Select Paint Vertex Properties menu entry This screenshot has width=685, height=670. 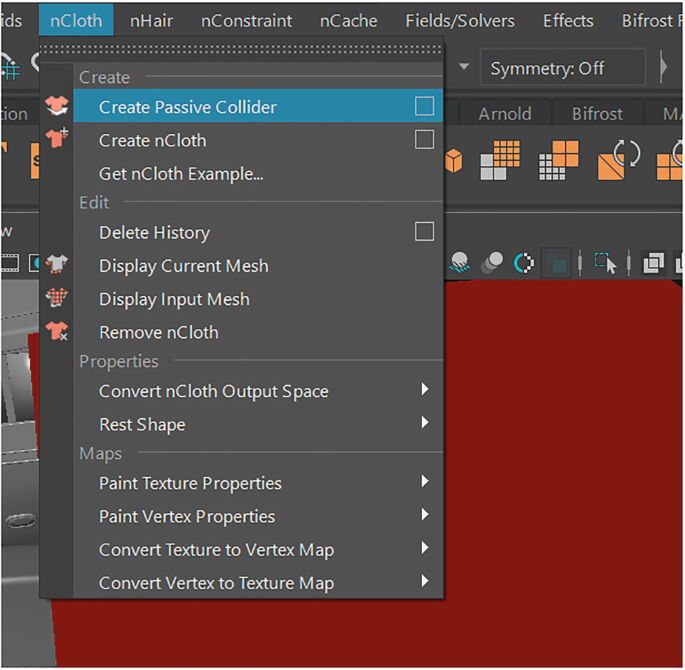click(187, 517)
